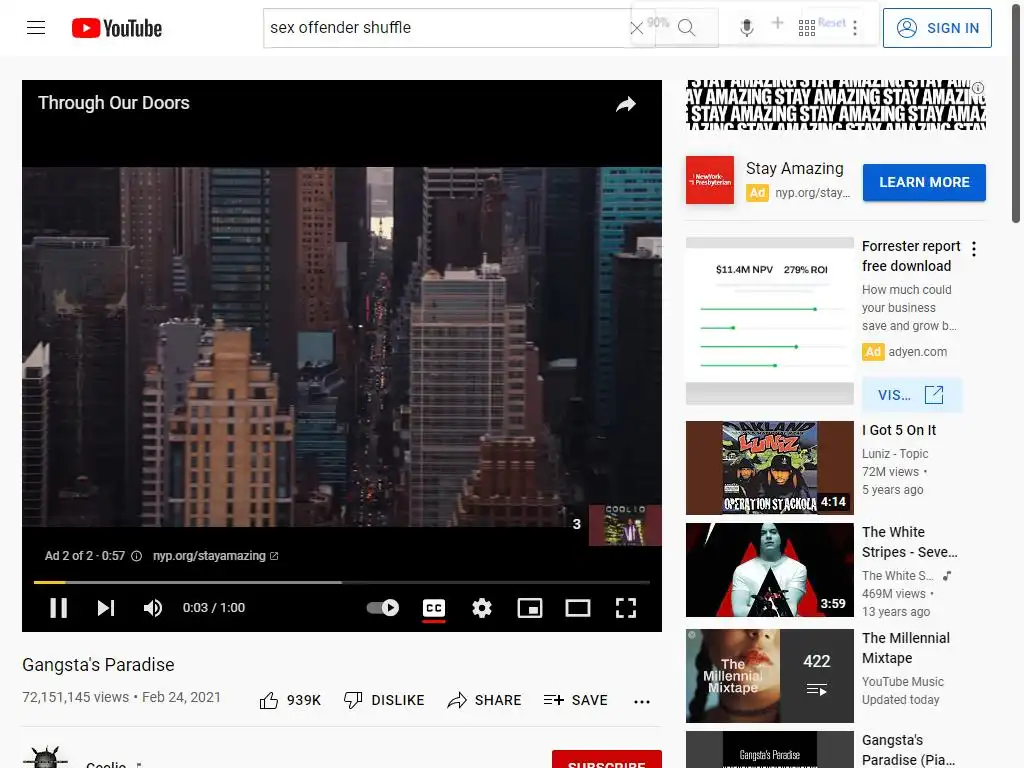Screen dimensions: 1024x768
Task: Seek on the video progress bar
Action: (x=342, y=582)
